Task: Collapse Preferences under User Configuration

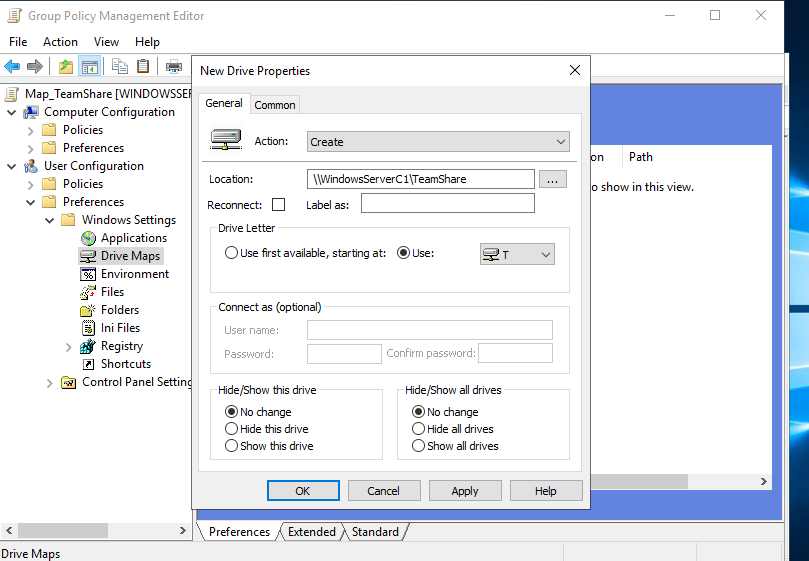Action: (30, 202)
